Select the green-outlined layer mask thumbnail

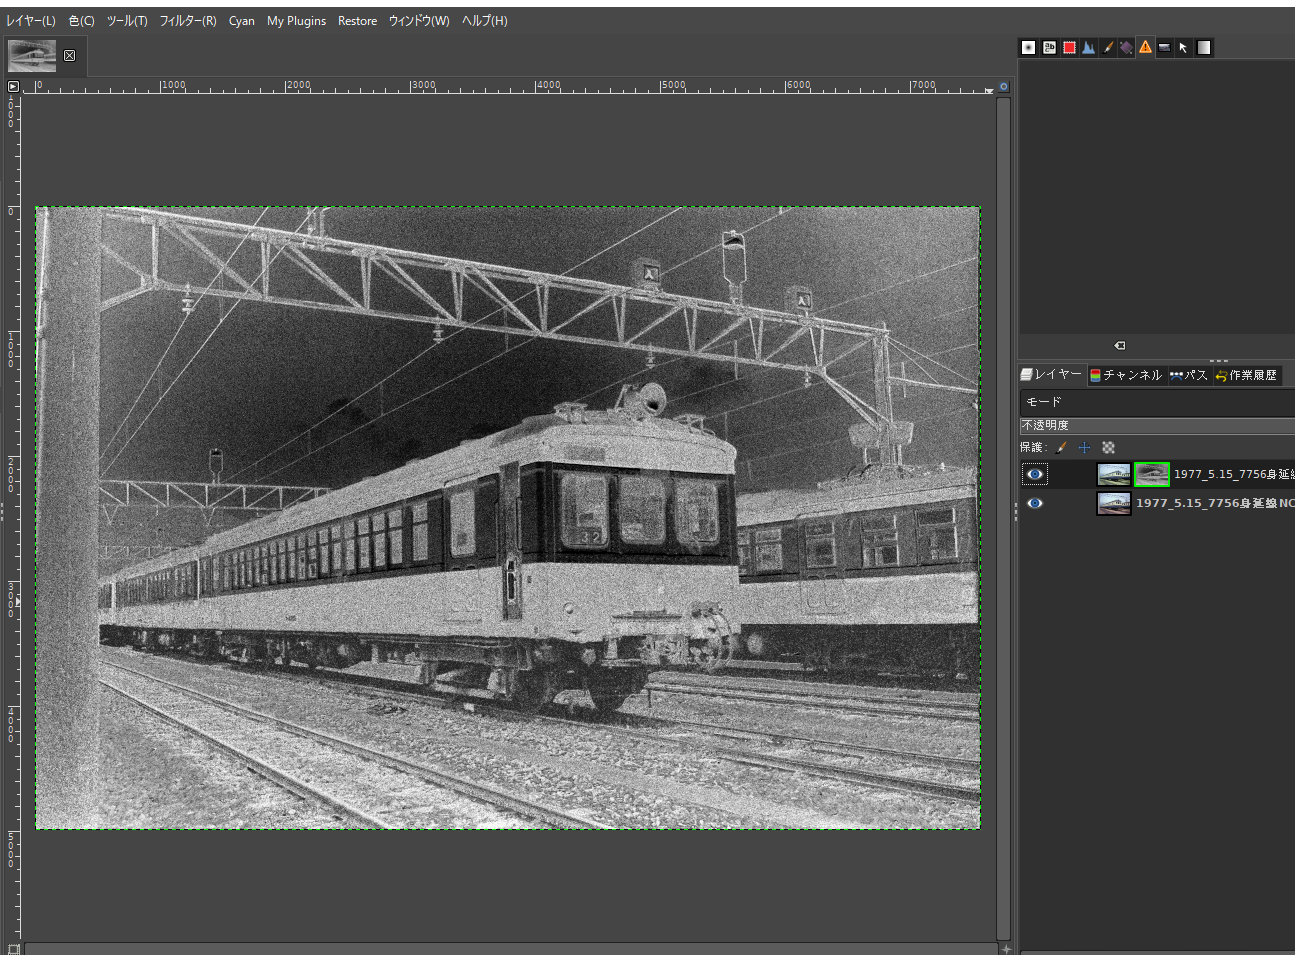point(1152,475)
